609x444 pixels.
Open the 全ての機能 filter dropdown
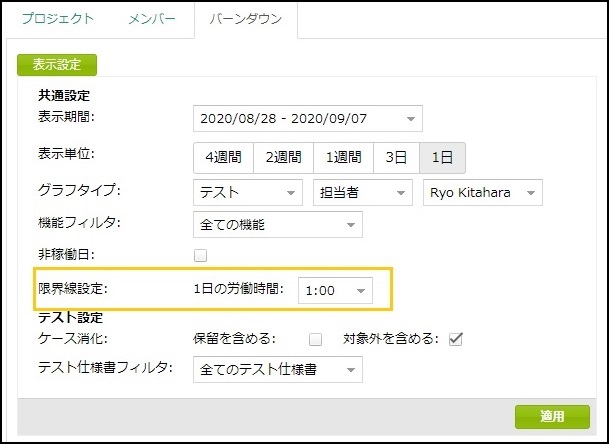point(278,225)
